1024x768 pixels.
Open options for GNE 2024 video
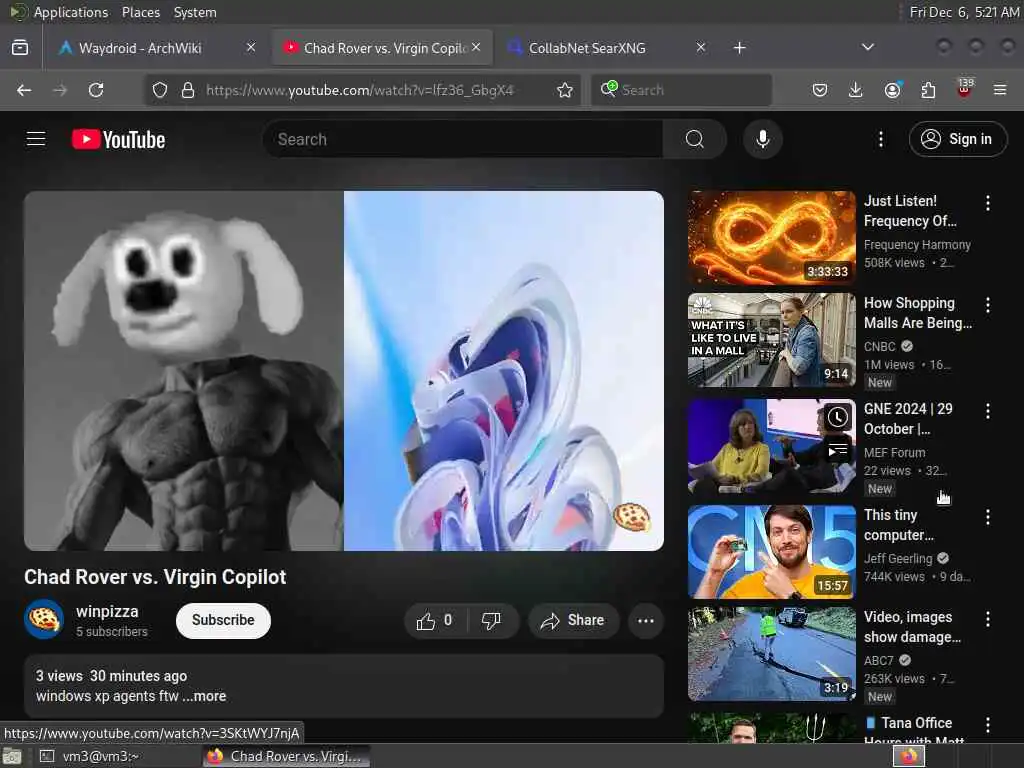point(987,411)
